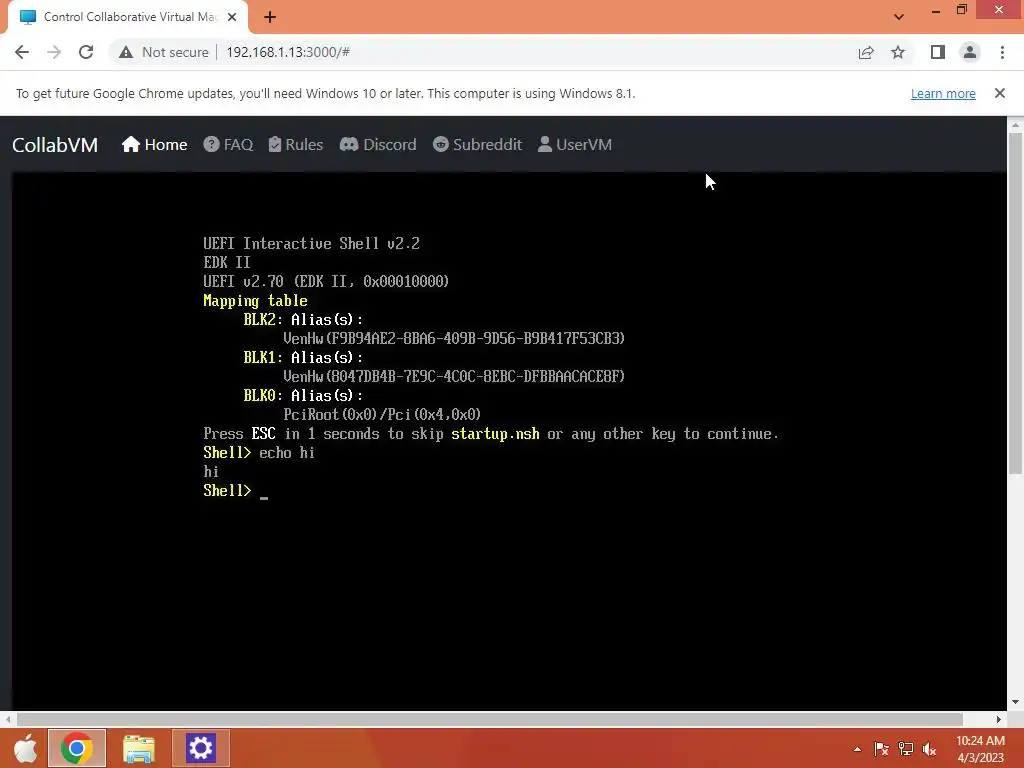The width and height of the screenshot is (1024, 768).
Task: Click the vertical scrollbar thumb
Action: 1015,304
